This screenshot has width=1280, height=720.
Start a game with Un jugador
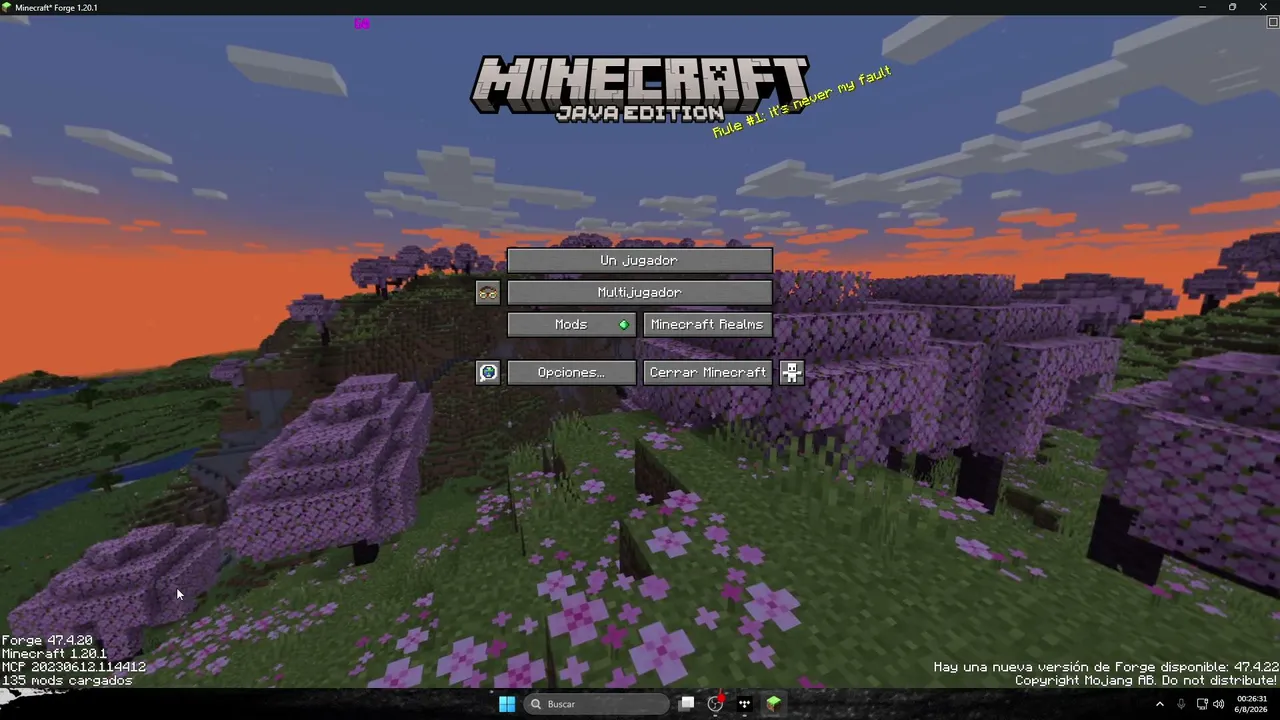(x=640, y=260)
